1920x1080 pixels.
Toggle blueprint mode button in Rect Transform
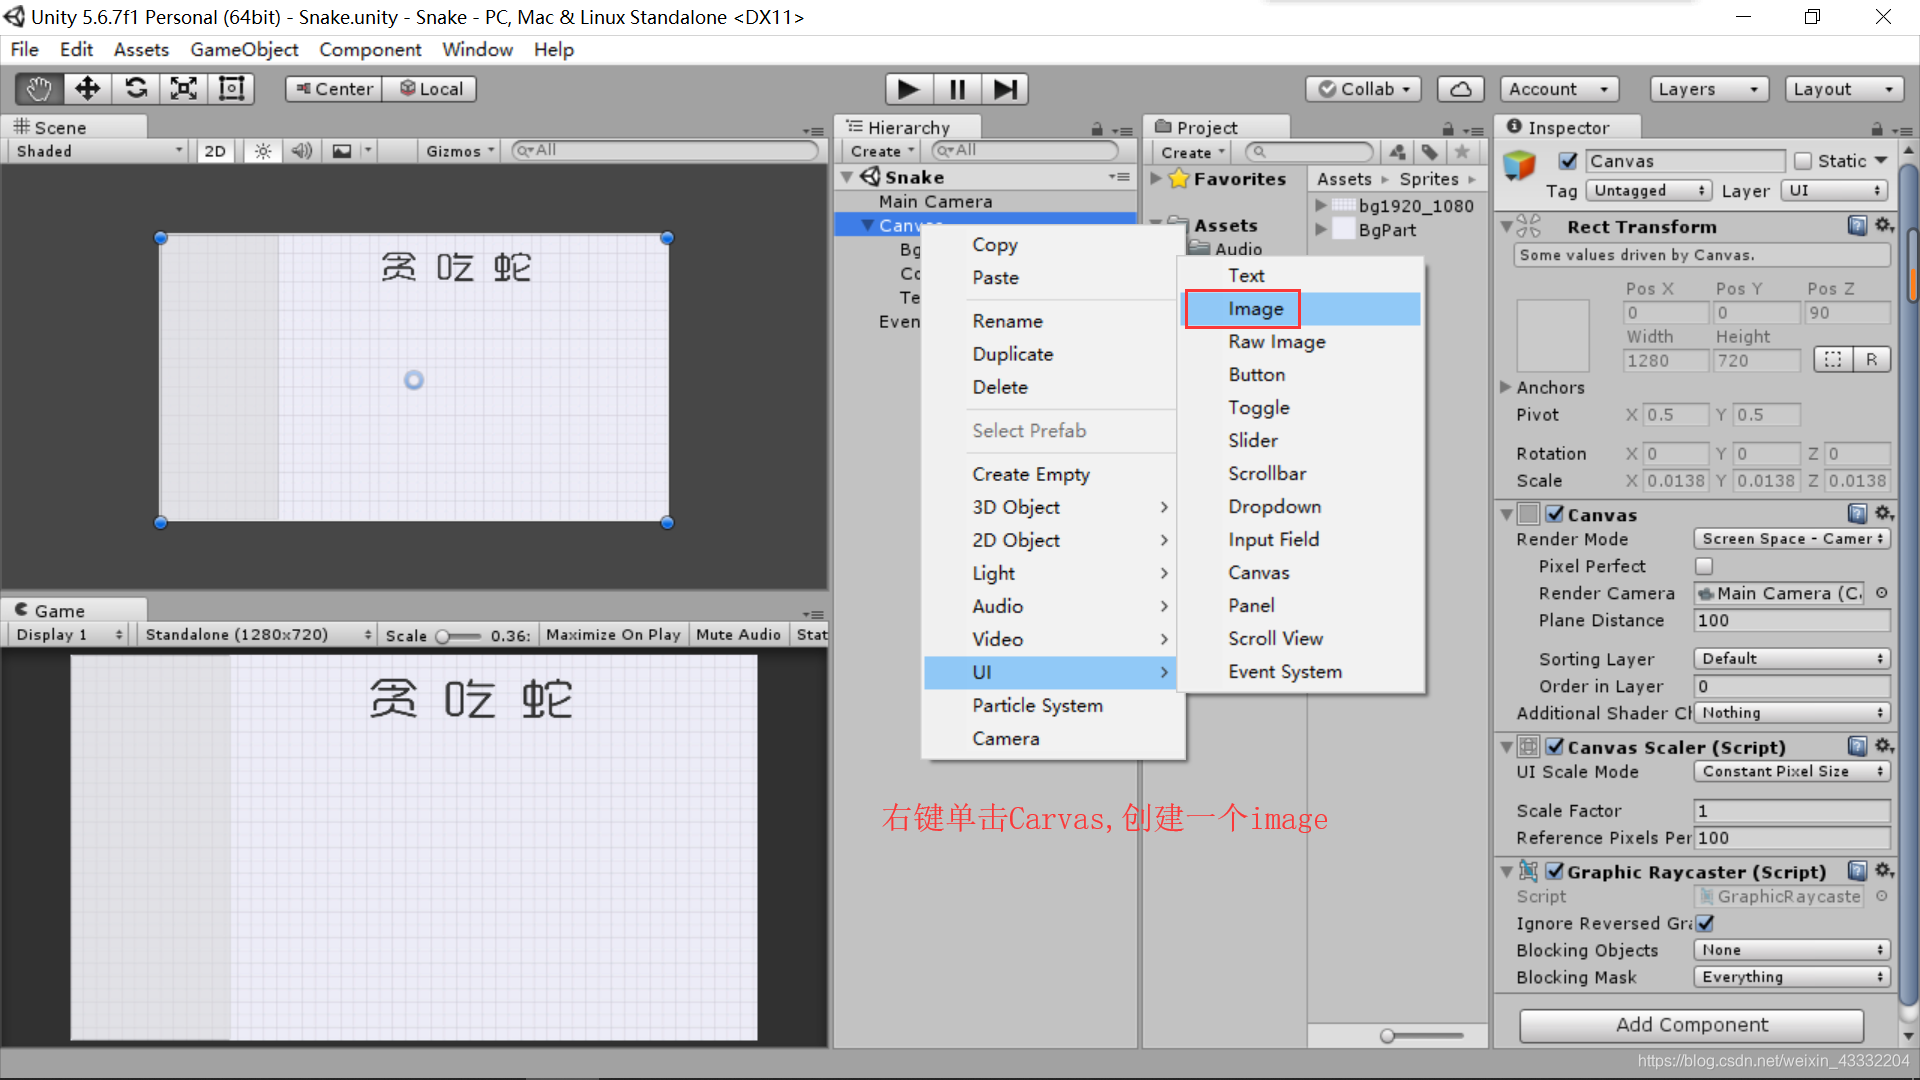click(1832, 360)
